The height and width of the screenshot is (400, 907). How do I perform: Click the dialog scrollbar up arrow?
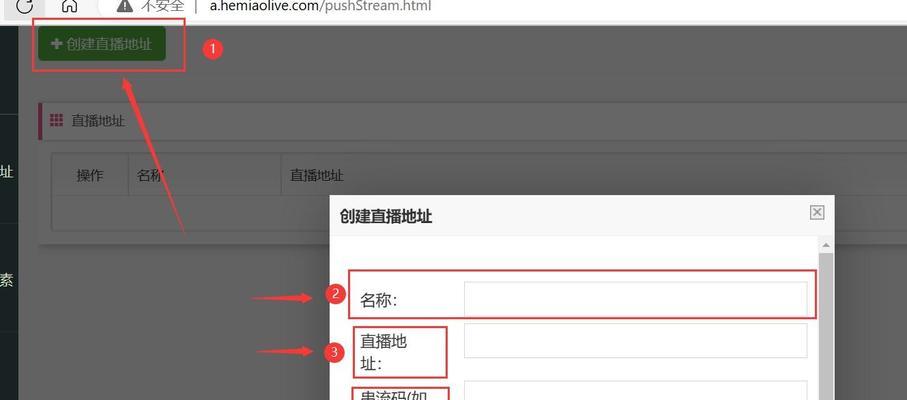(826, 245)
